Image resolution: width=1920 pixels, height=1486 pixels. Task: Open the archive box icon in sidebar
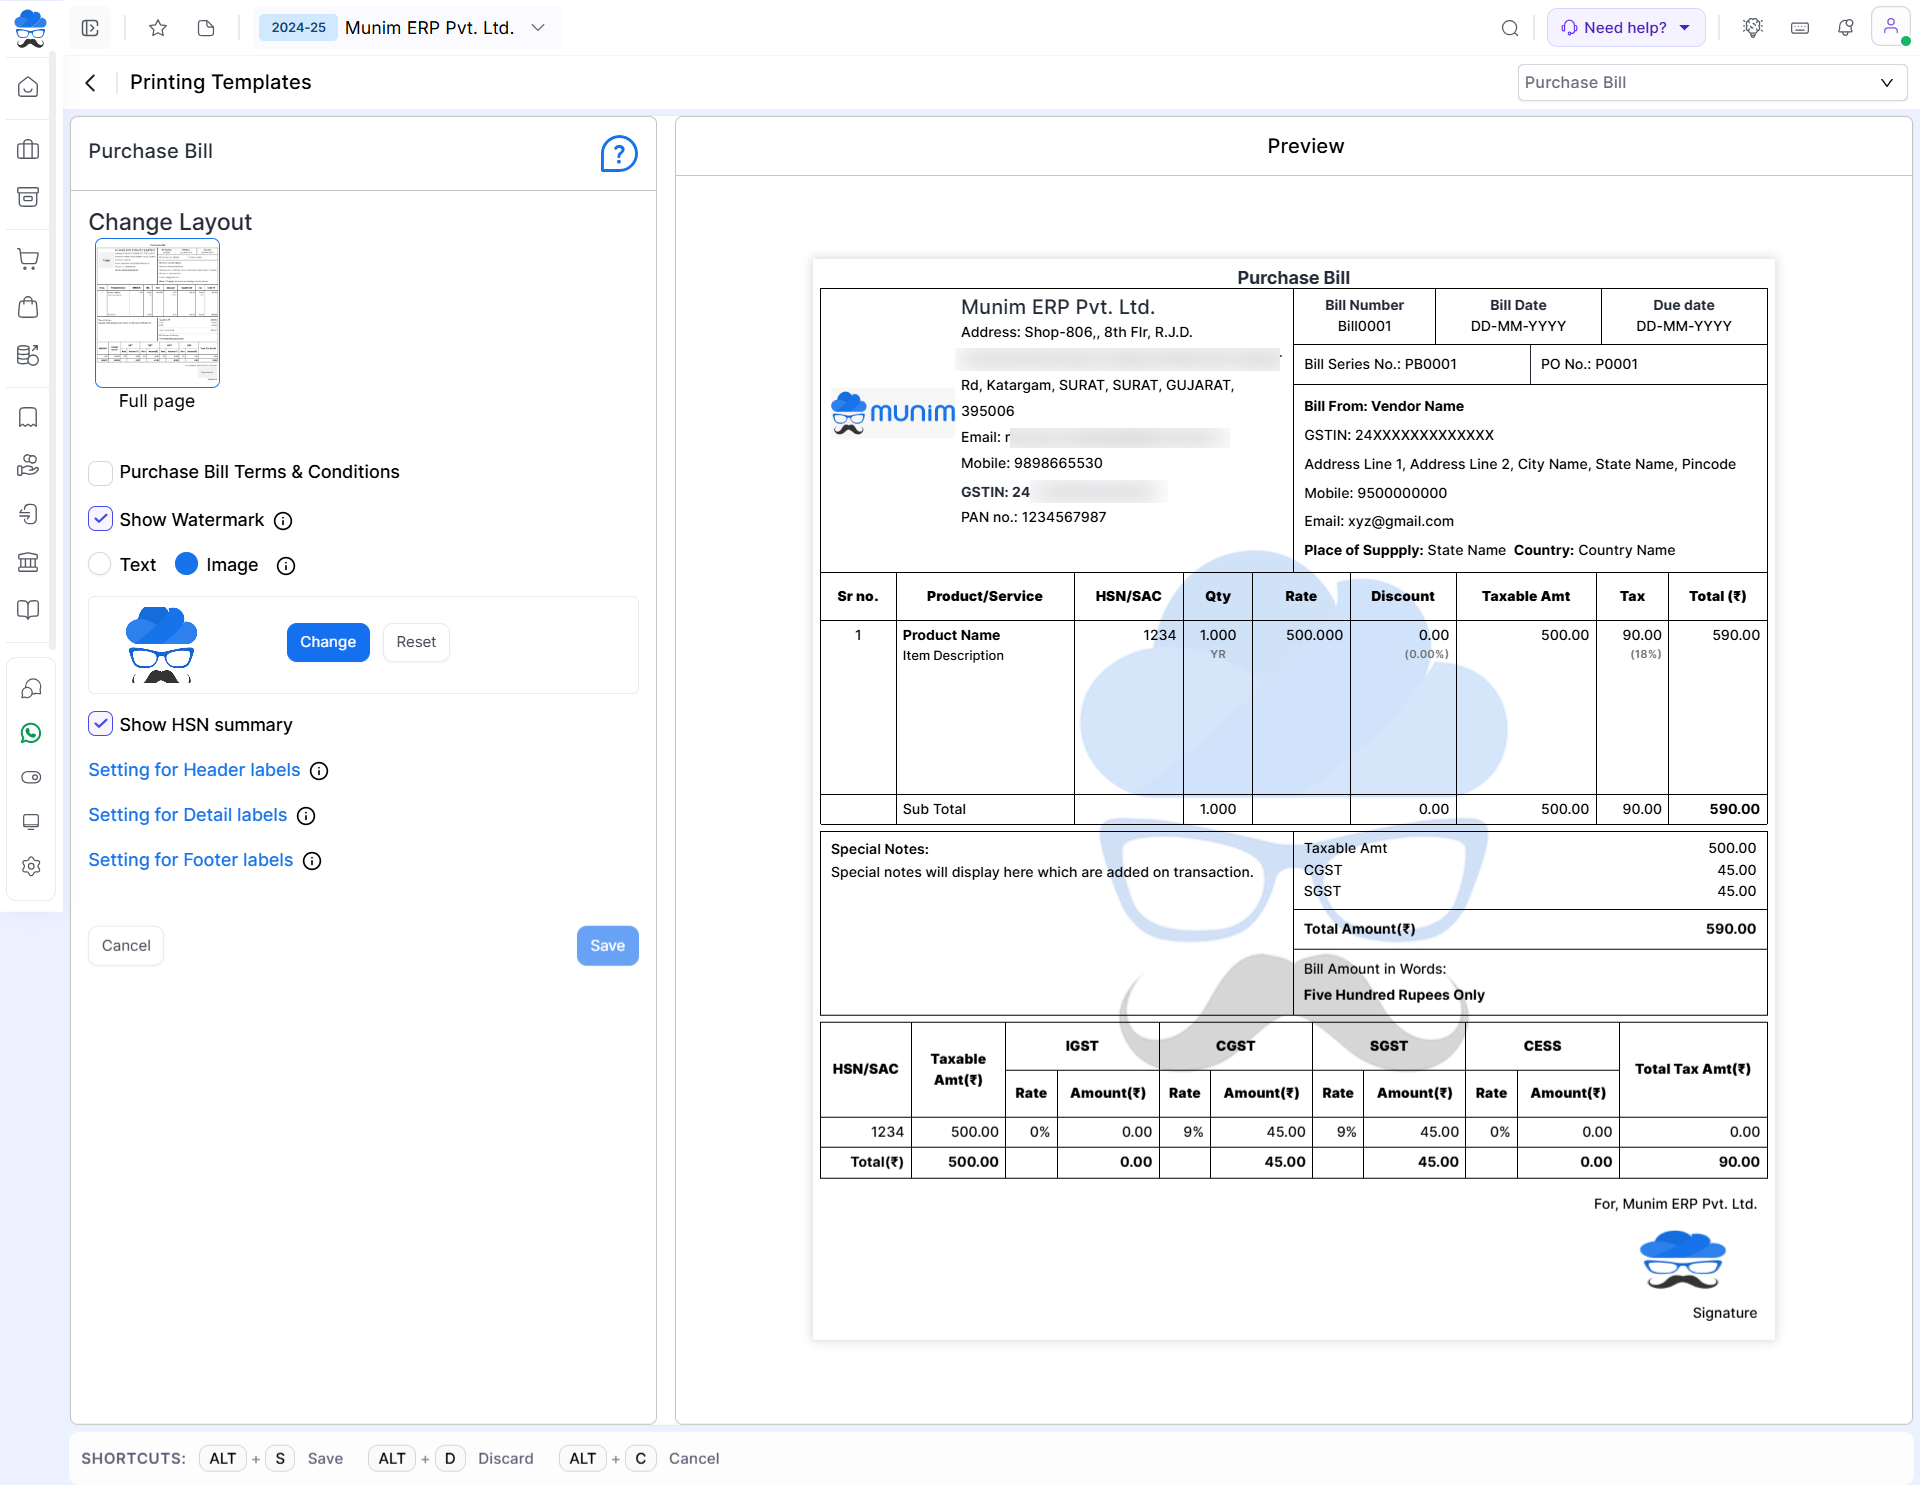click(29, 197)
